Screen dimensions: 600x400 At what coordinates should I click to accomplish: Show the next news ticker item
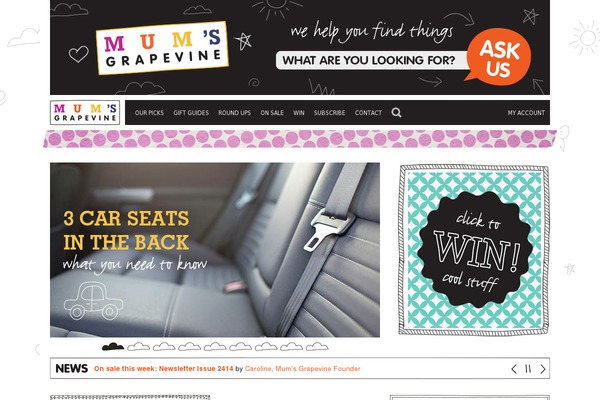tap(543, 369)
